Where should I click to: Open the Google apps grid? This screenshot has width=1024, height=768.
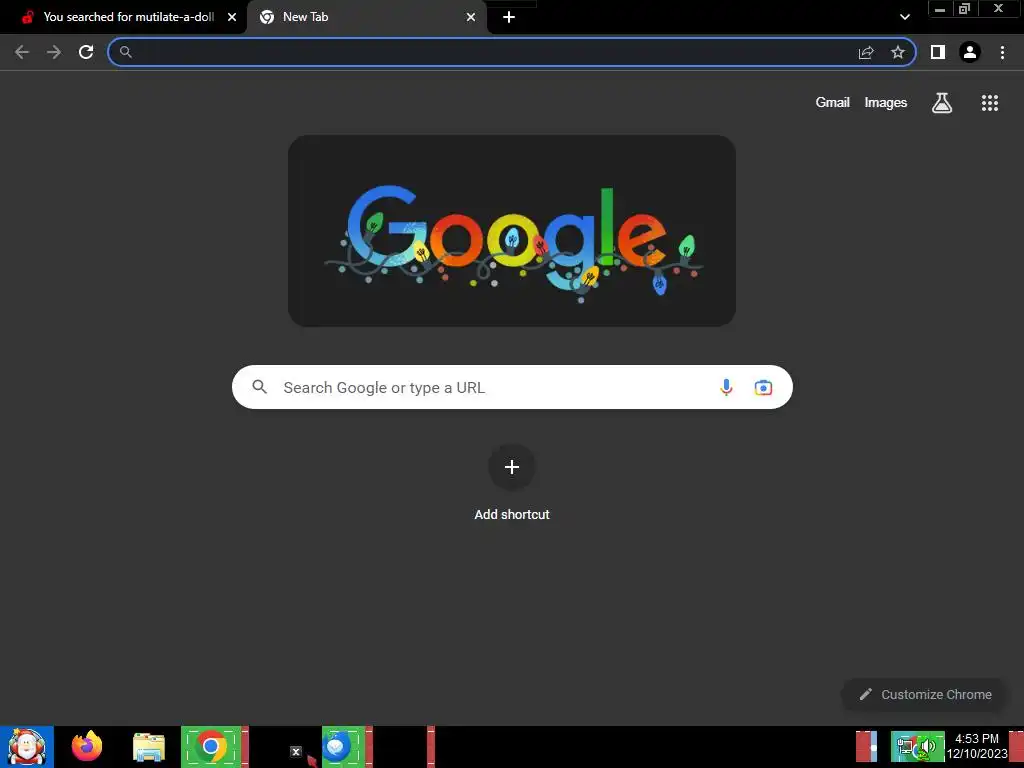click(x=990, y=103)
